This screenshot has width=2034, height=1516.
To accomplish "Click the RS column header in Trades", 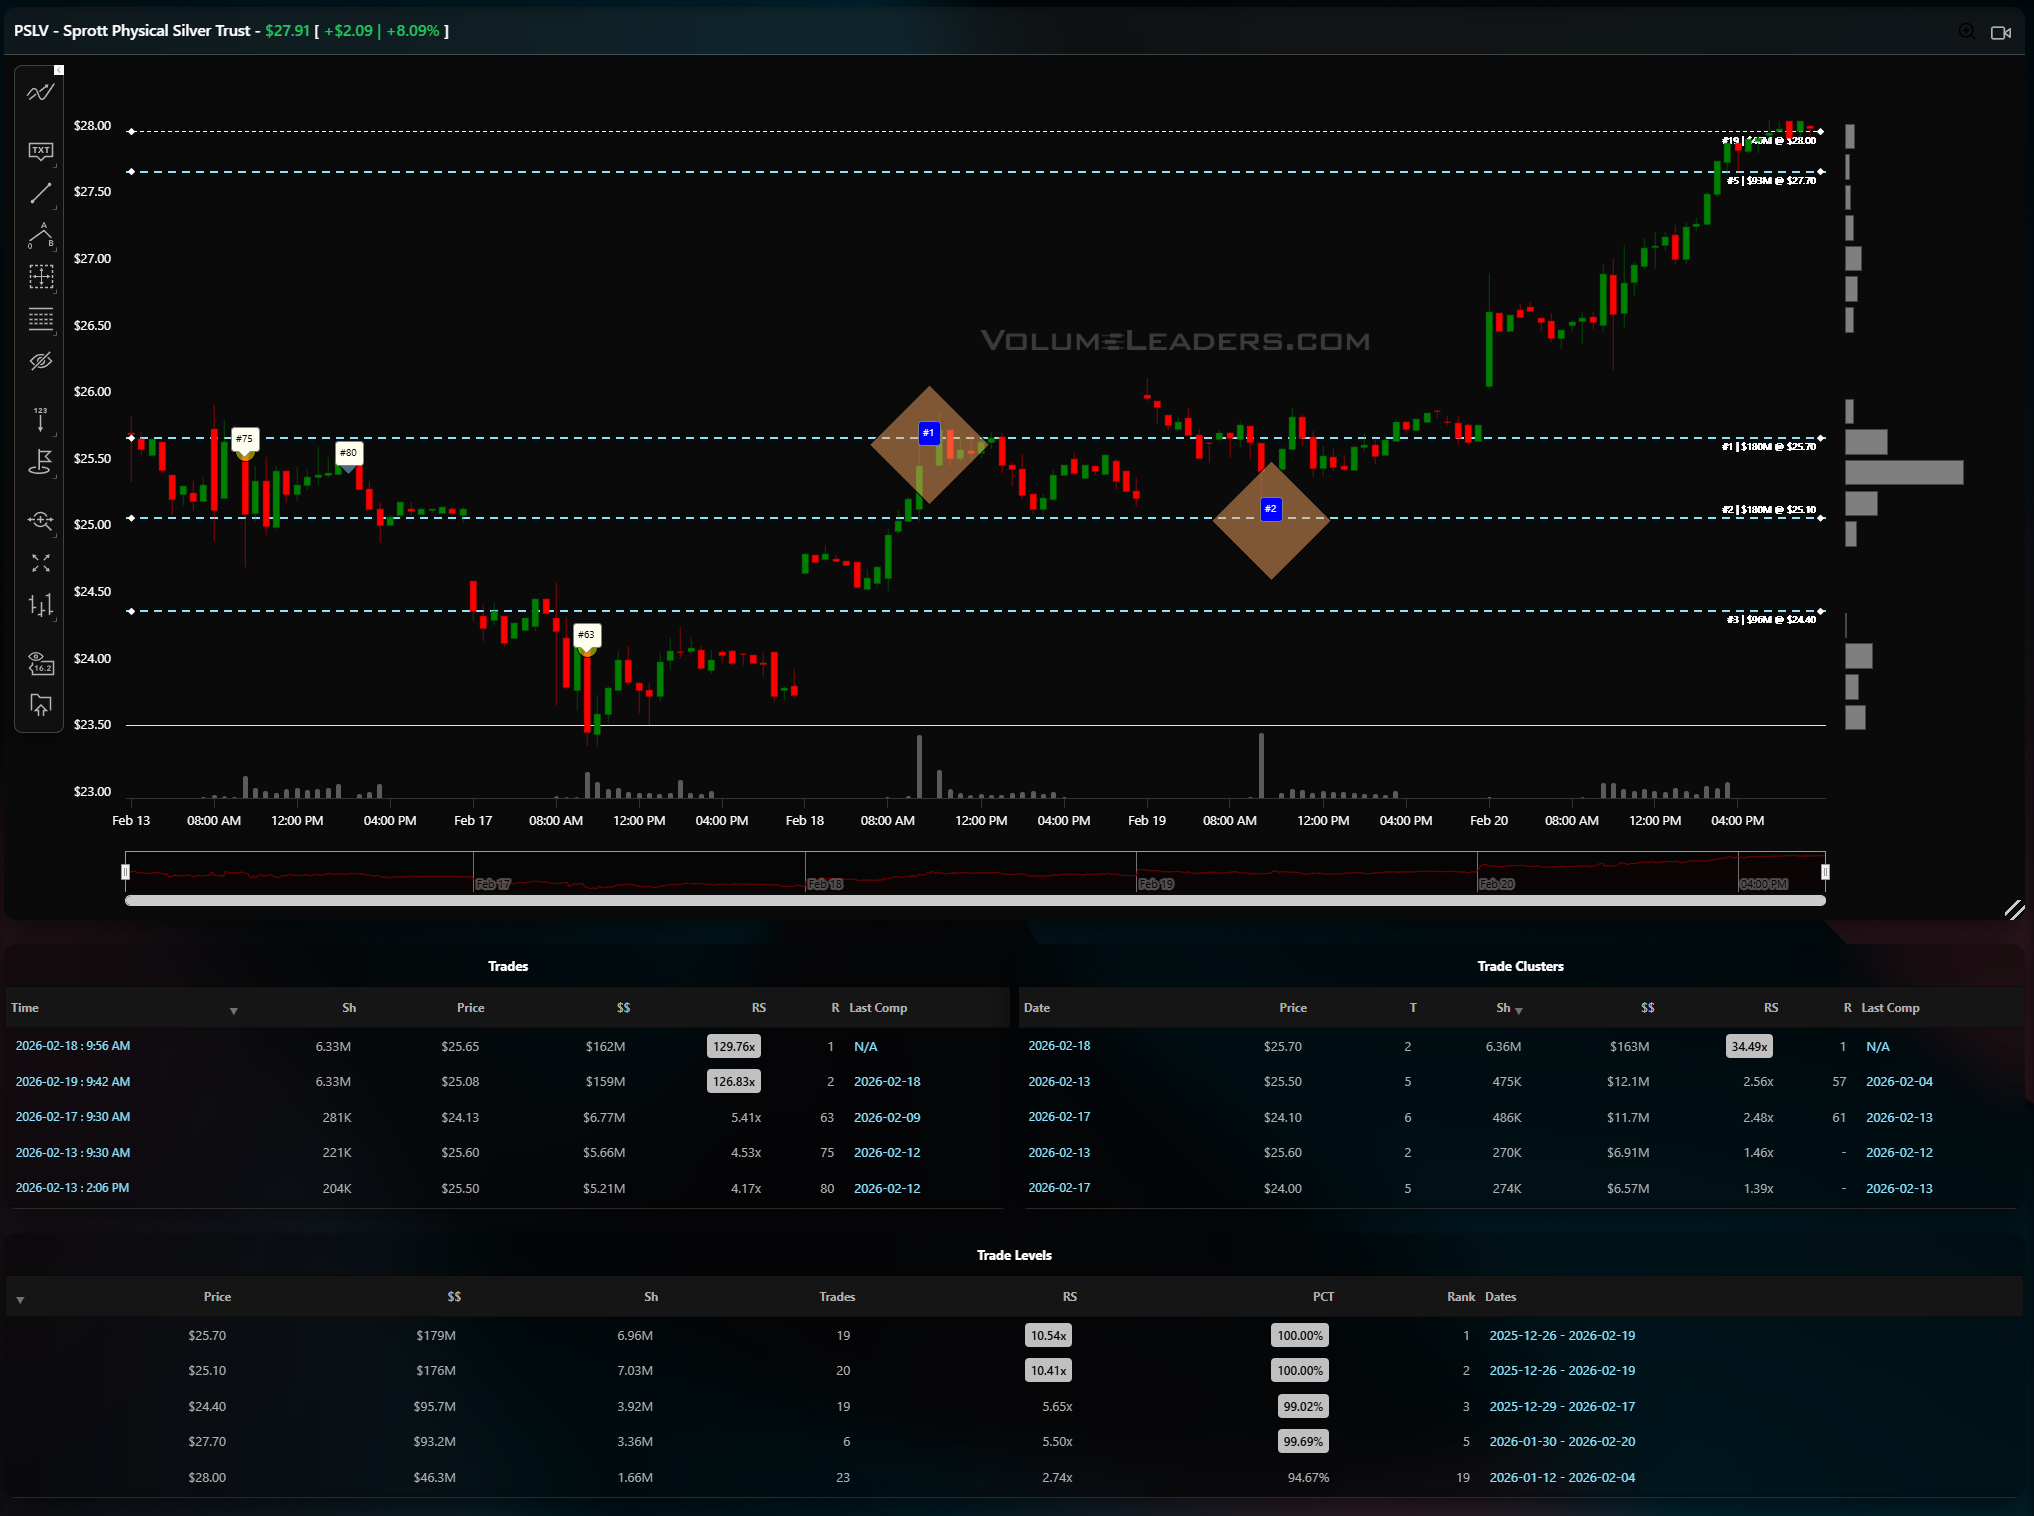I will pos(758,1008).
